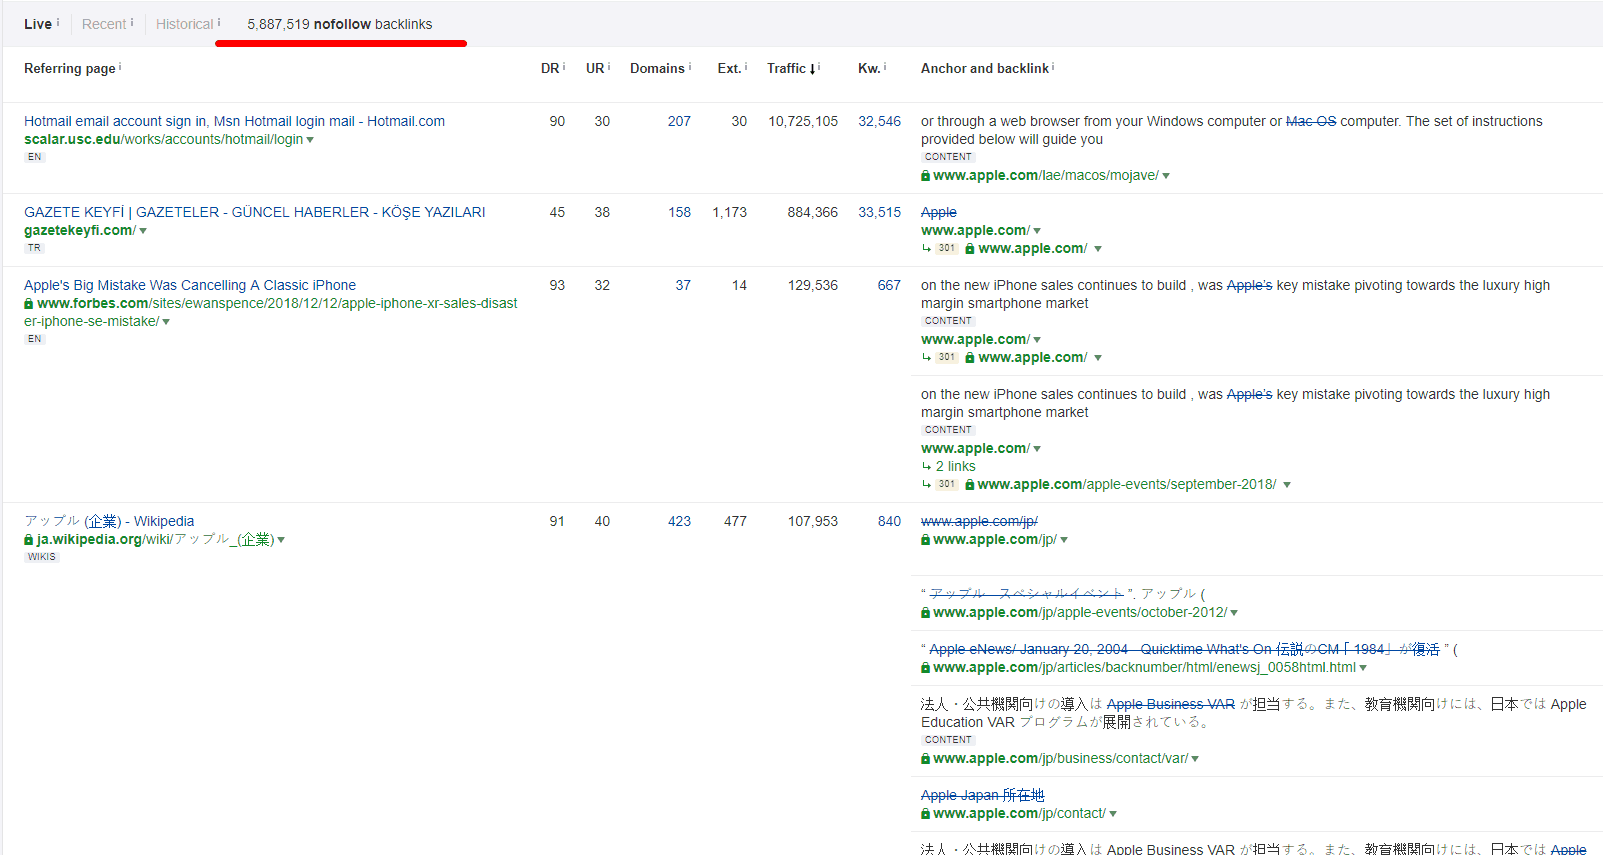Switch to the Historical backlinks tab
The width and height of the screenshot is (1603, 855).
(184, 24)
